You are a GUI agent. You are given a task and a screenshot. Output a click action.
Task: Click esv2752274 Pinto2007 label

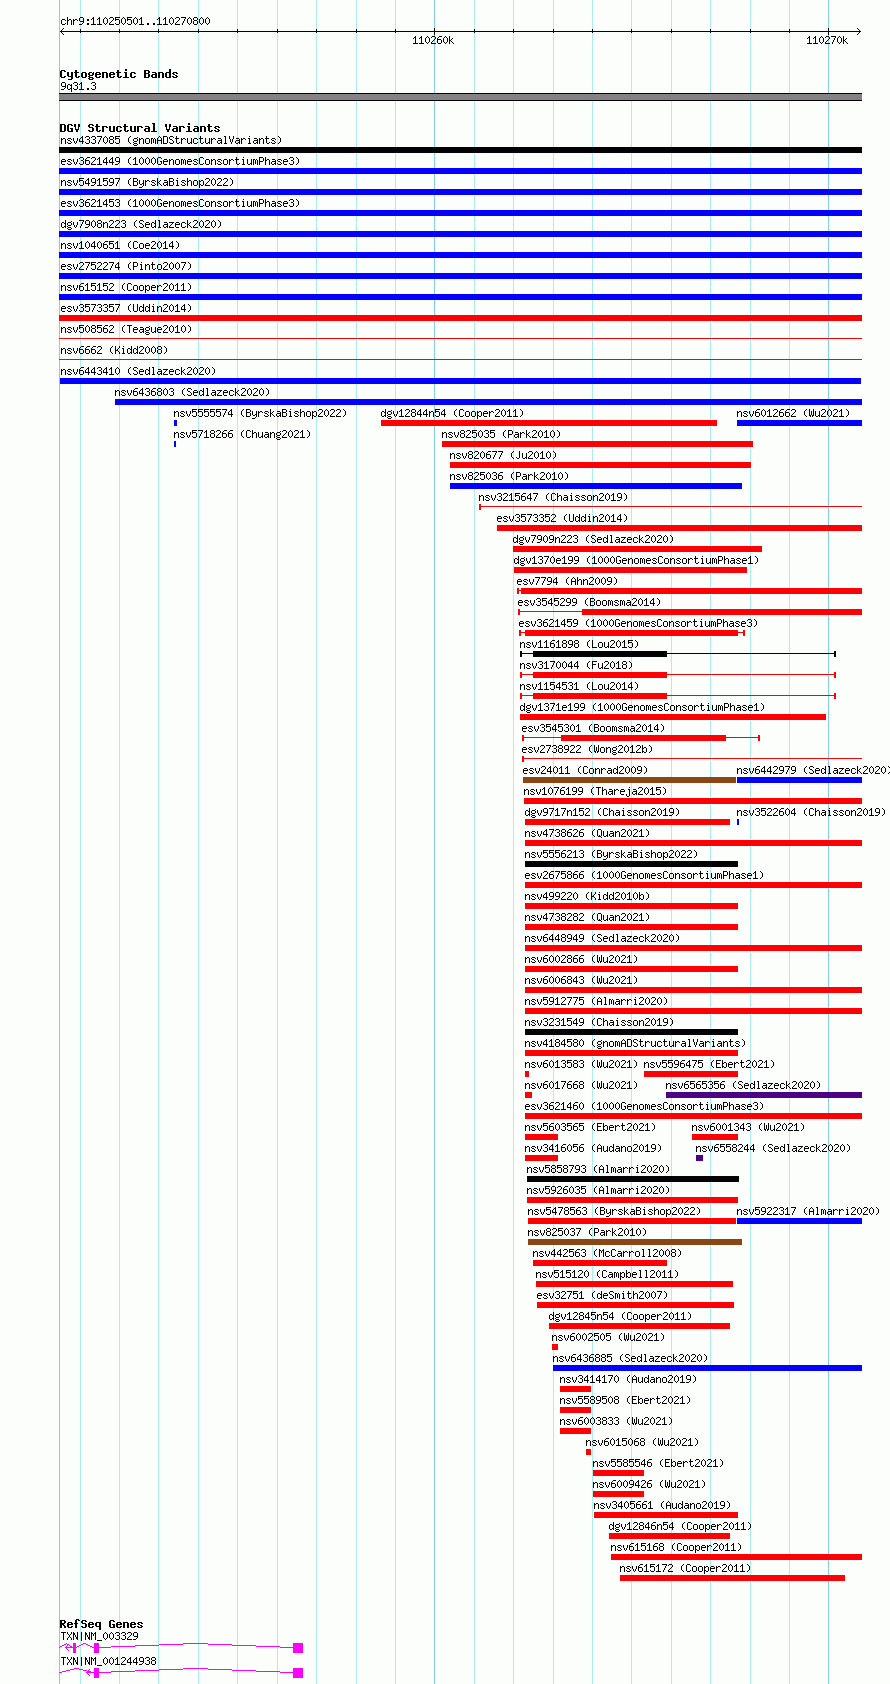[126, 266]
